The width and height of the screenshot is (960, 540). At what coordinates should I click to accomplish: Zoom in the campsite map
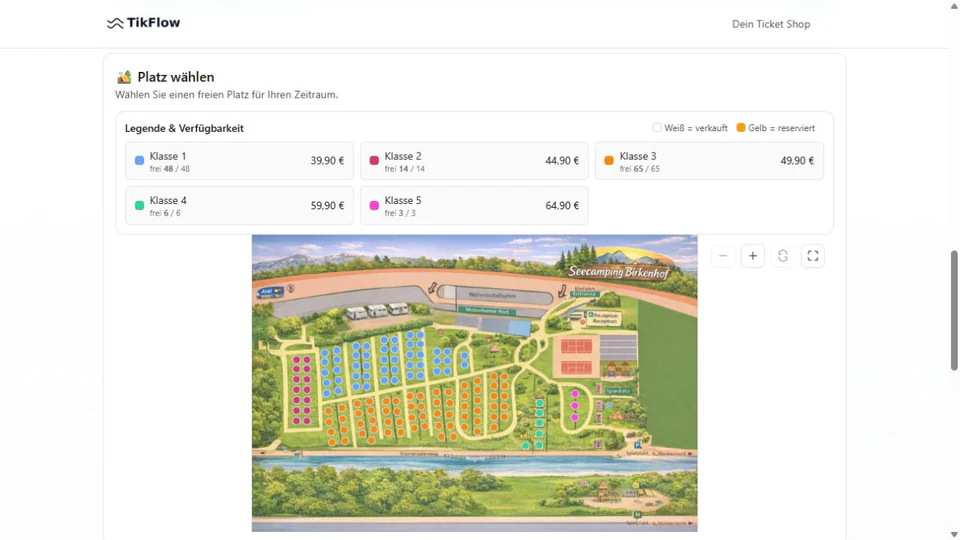coord(752,256)
